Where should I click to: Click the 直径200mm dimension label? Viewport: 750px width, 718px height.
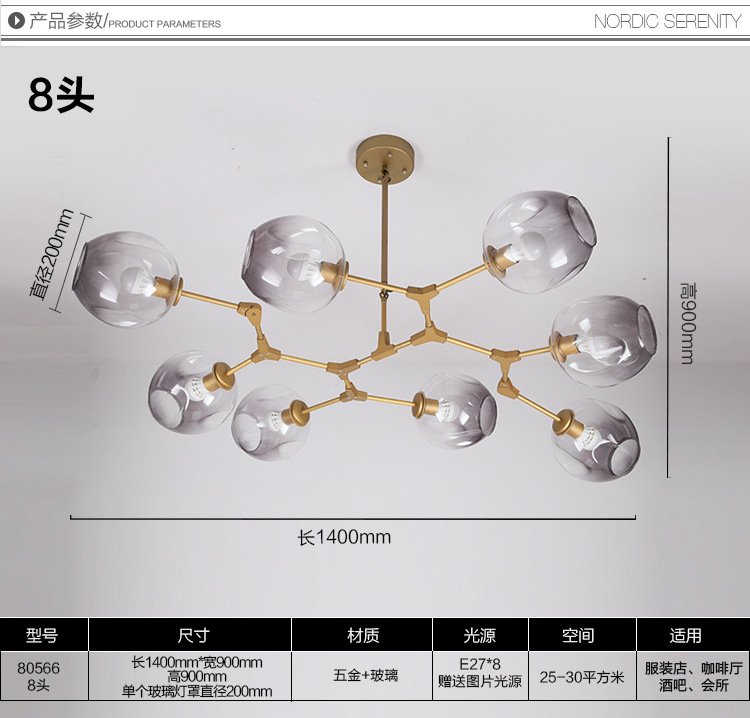coord(51,254)
